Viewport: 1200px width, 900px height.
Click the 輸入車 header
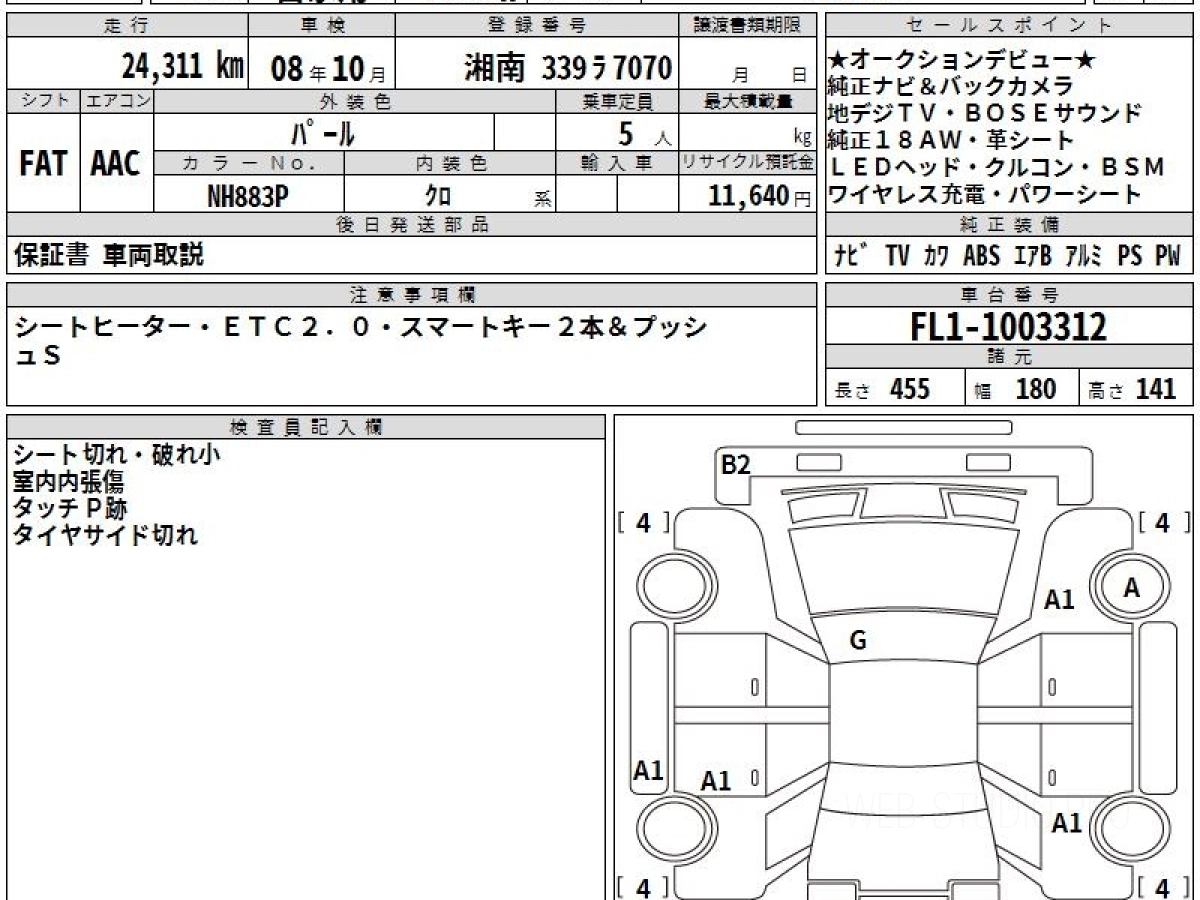tap(617, 163)
